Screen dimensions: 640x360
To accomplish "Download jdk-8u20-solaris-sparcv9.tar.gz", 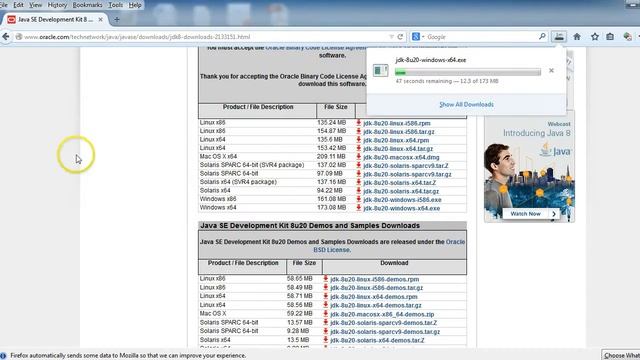I will point(407,174).
